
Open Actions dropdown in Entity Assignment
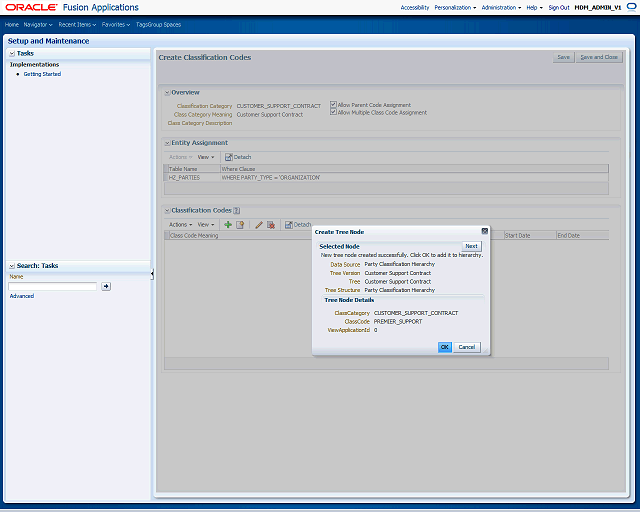pos(180,157)
